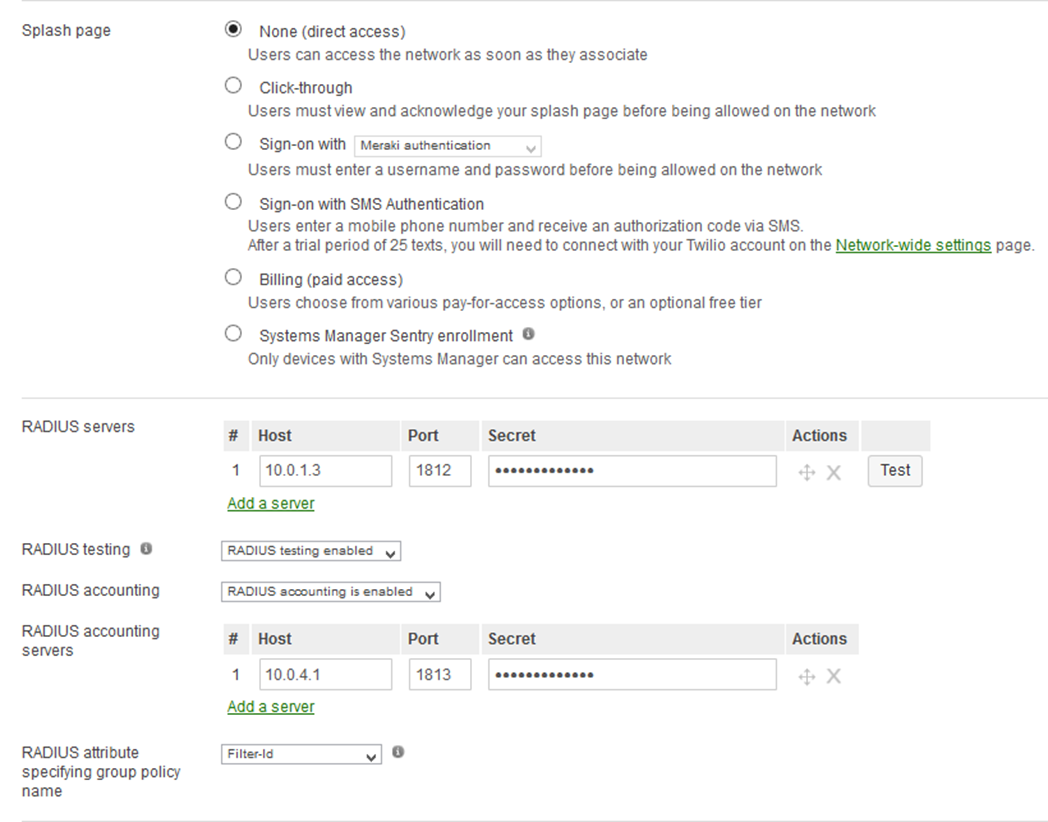Click the info icon next to Systems Manager Sentry enrollment
The height and width of the screenshot is (822, 1048).
528,333
